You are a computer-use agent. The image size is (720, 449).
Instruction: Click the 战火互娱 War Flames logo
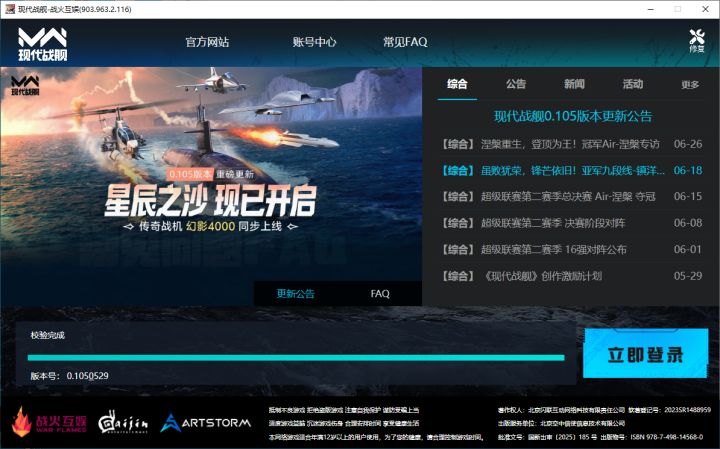click(x=49, y=422)
